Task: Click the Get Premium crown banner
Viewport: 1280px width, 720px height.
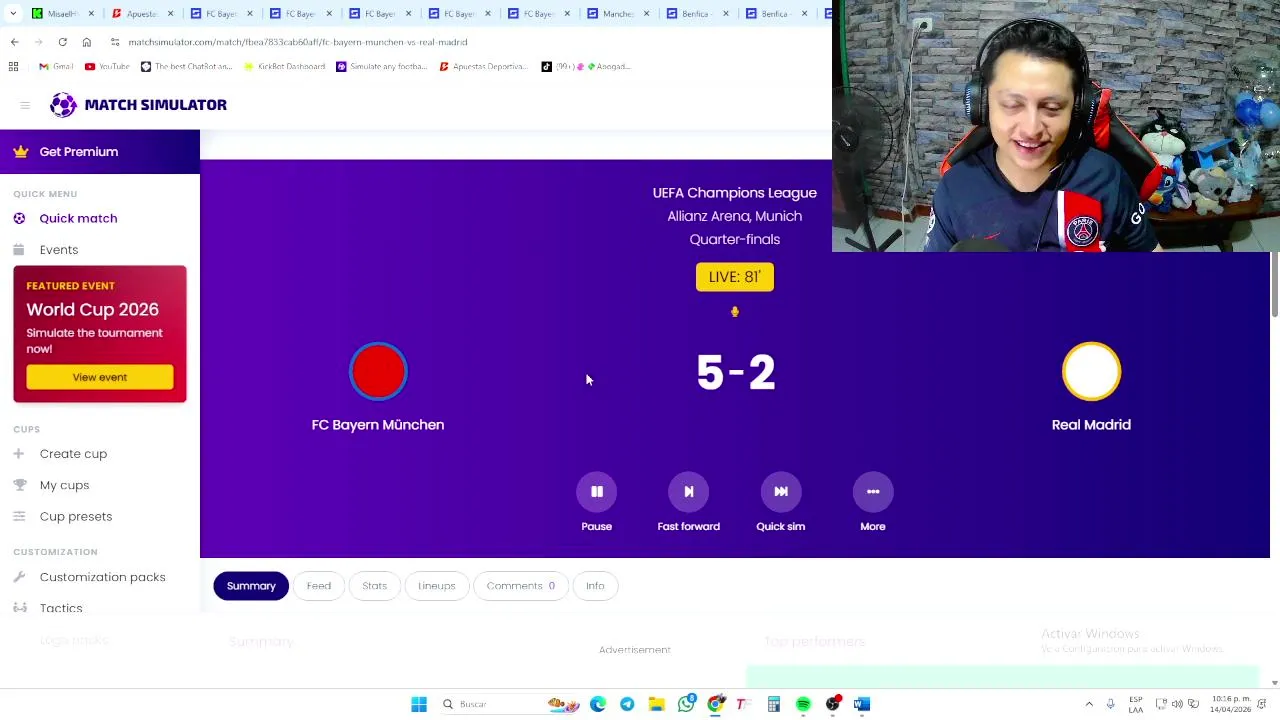Action: tap(100, 152)
